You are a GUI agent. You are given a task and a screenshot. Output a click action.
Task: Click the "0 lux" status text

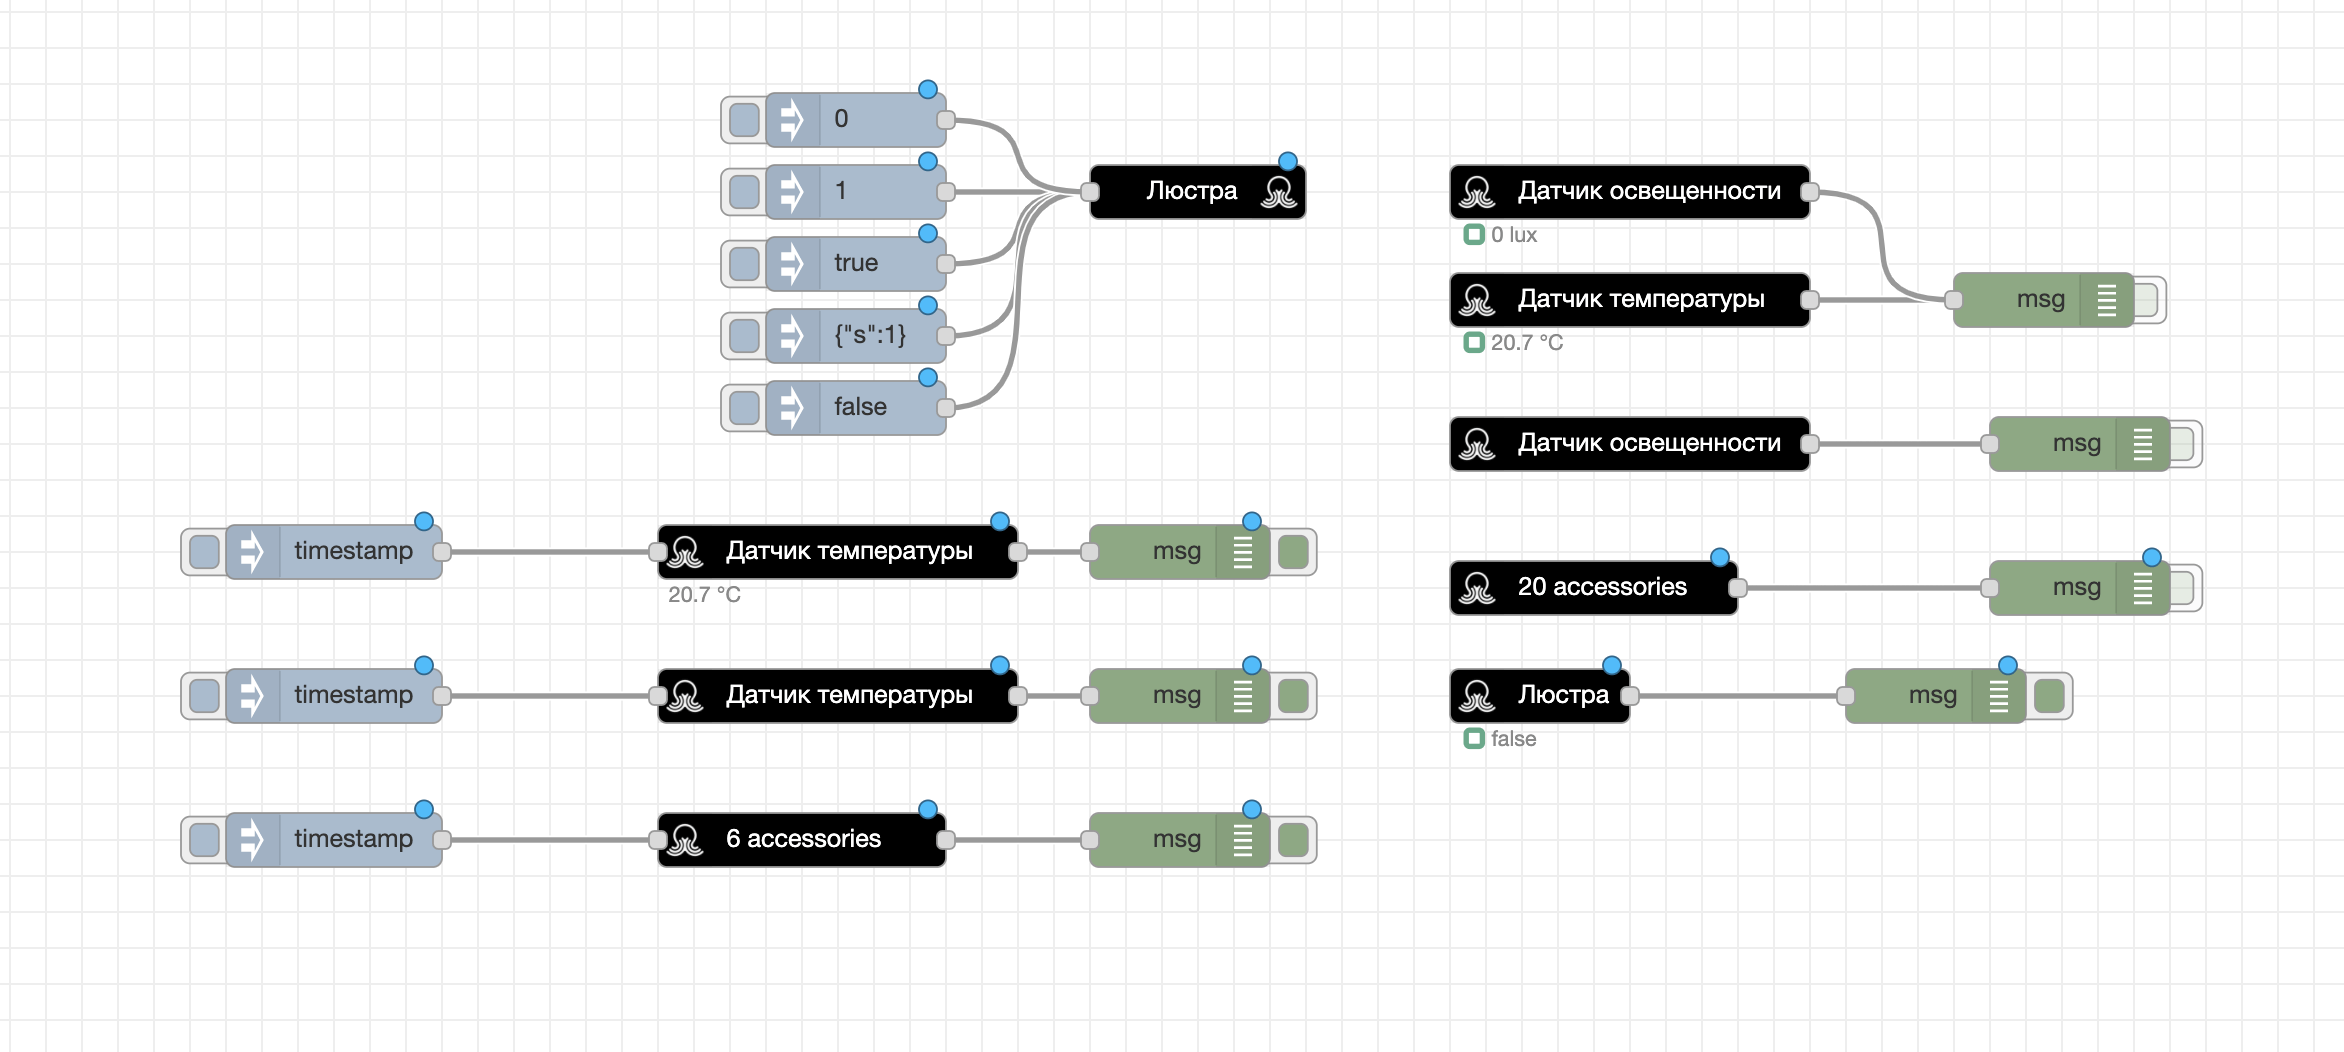pyautogui.click(x=1513, y=235)
